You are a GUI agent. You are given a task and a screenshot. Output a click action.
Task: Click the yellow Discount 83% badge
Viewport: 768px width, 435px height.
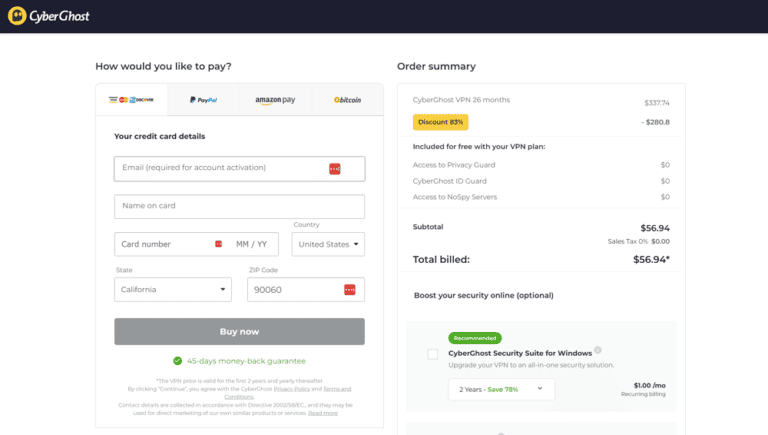[440, 122]
